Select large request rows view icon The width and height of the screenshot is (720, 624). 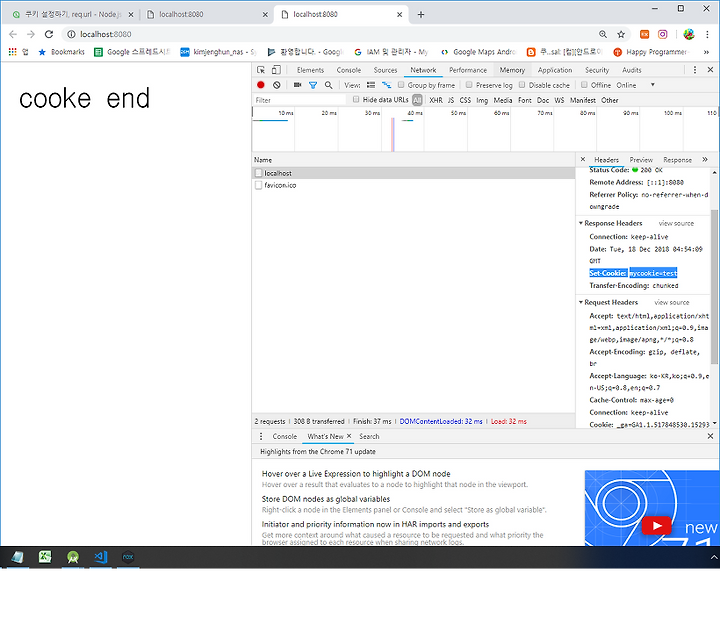click(371, 85)
